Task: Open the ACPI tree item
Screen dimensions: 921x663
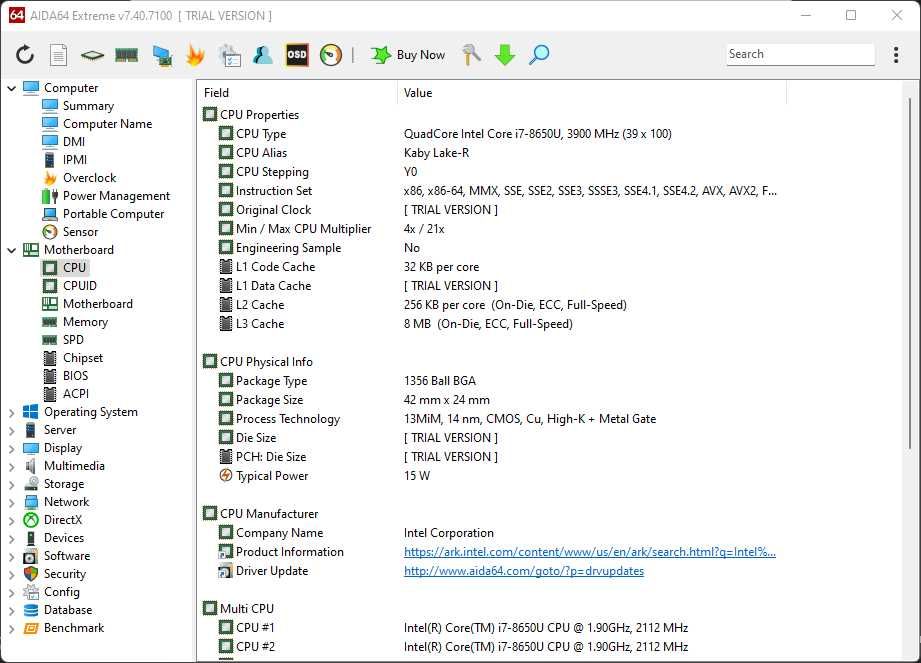Action: click(x=76, y=394)
